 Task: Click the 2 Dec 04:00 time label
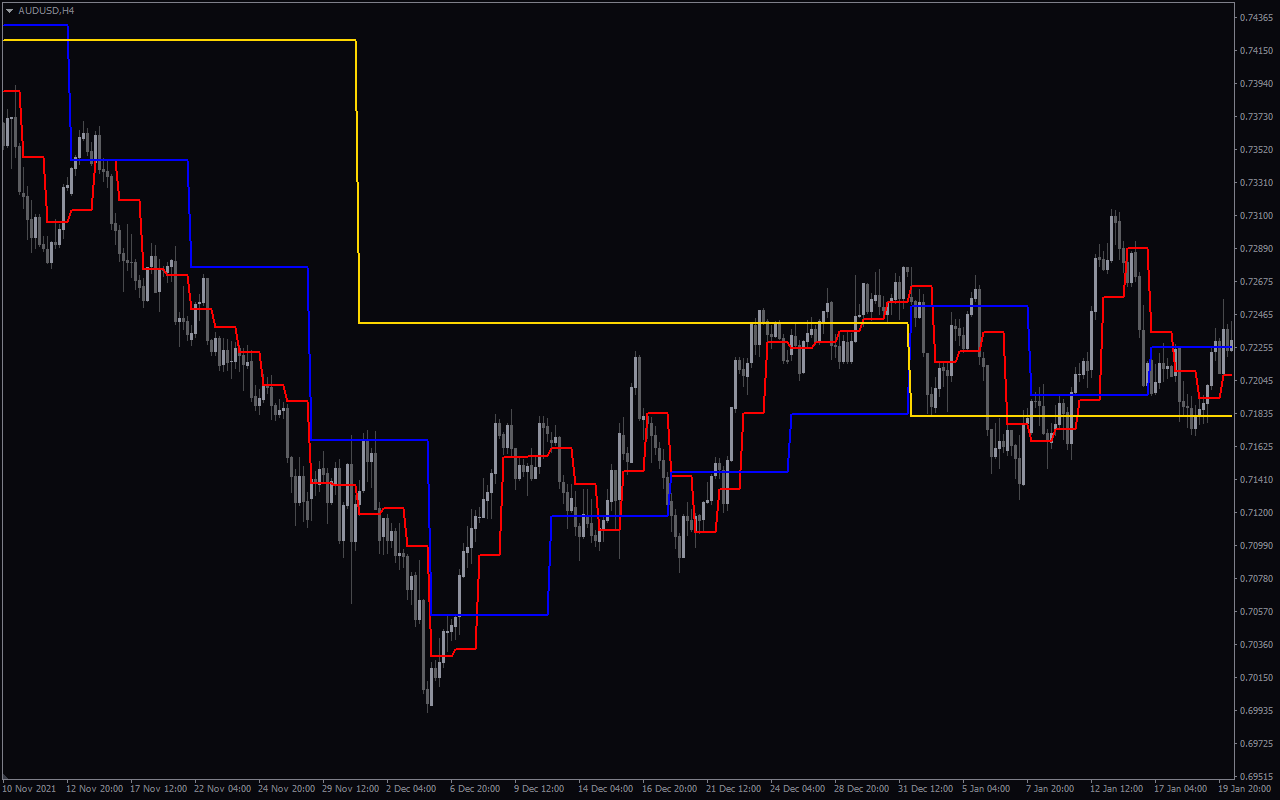point(411,789)
